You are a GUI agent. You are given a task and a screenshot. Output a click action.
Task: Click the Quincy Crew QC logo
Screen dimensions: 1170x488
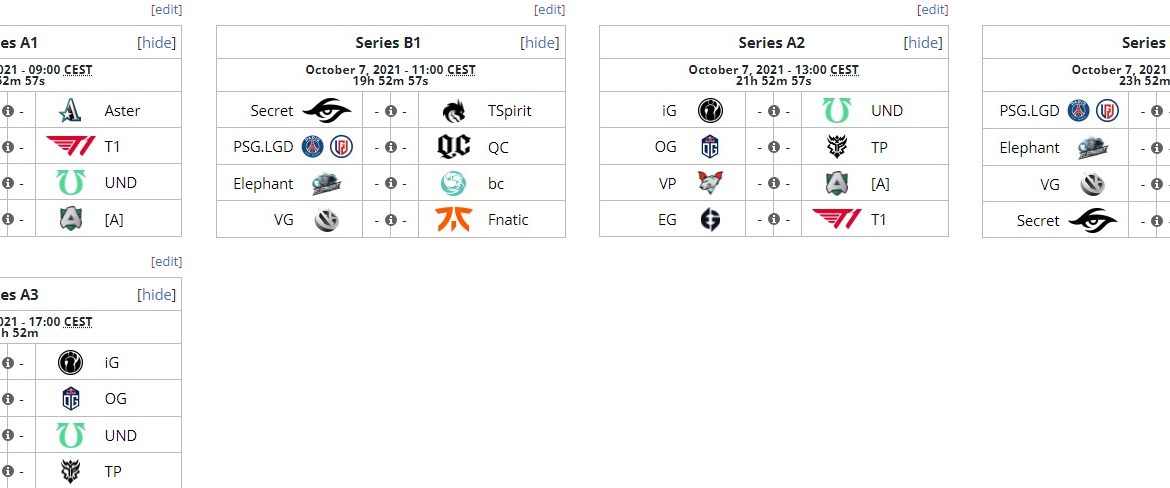pos(453,147)
